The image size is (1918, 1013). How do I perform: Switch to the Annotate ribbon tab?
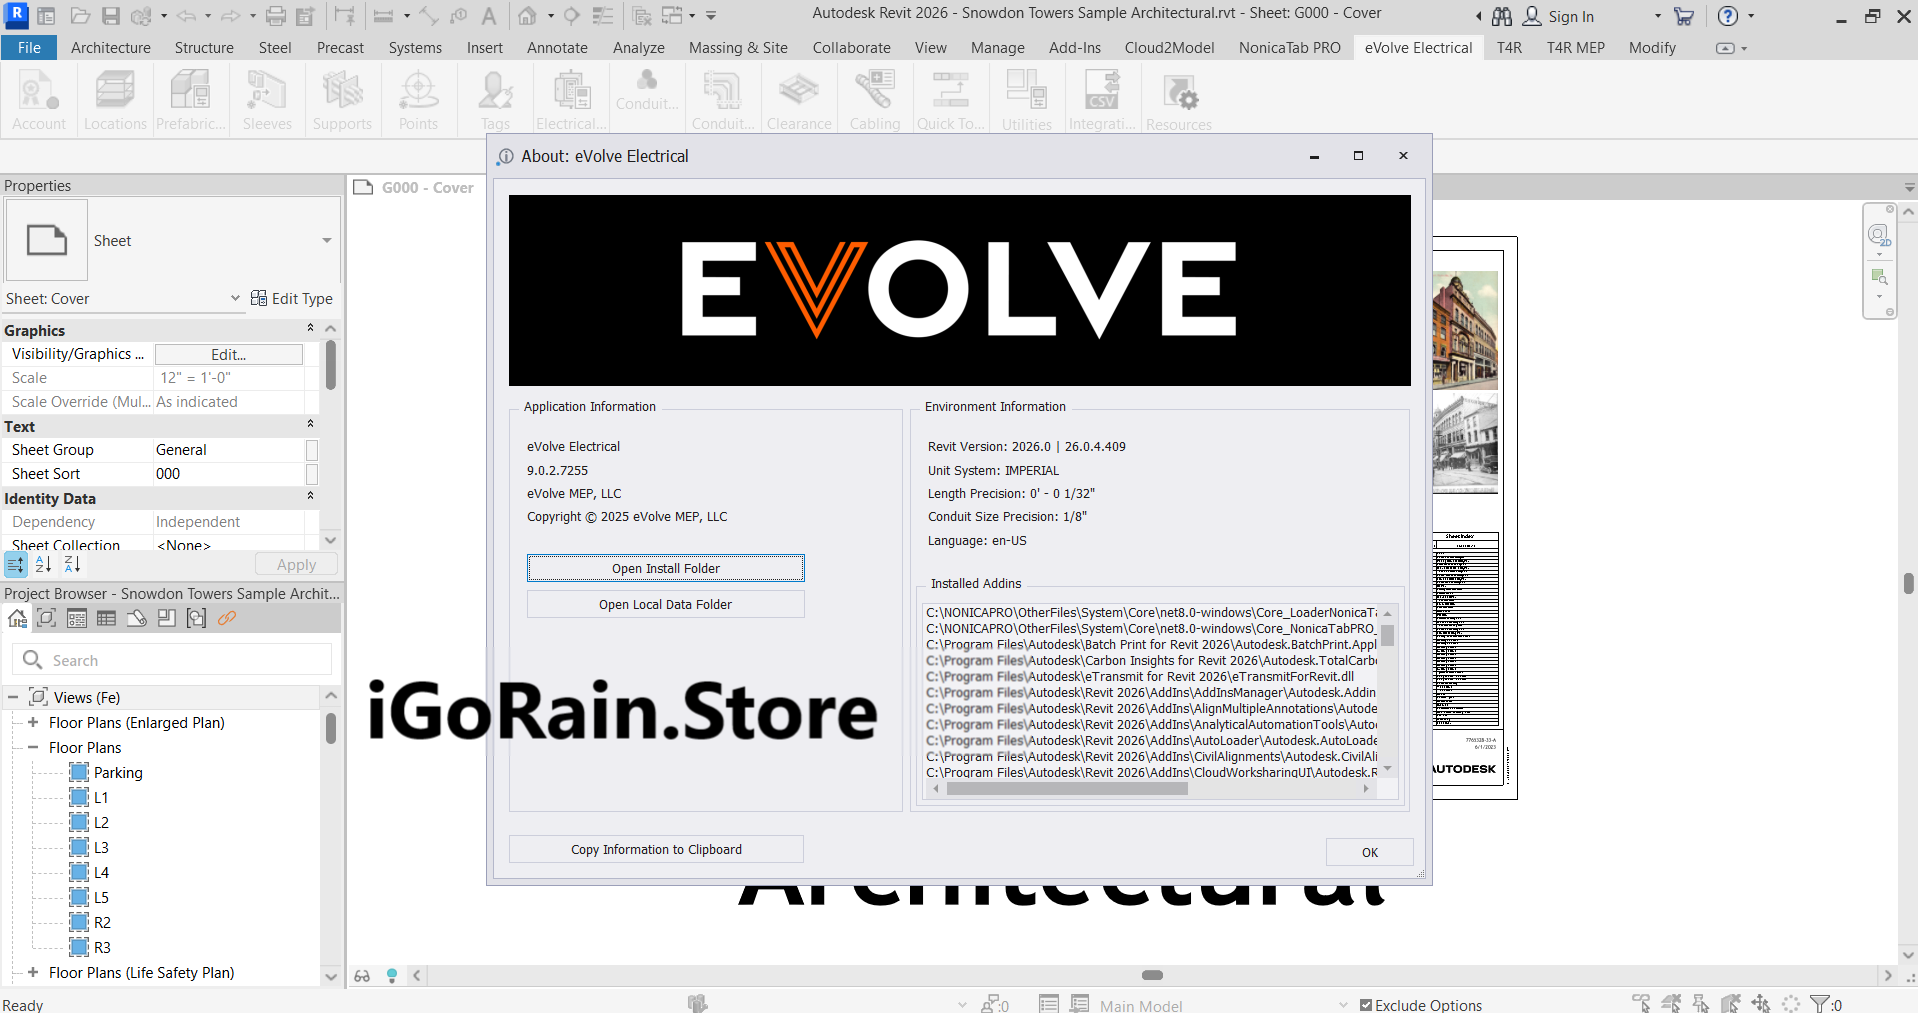pyautogui.click(x=557, y=47)
